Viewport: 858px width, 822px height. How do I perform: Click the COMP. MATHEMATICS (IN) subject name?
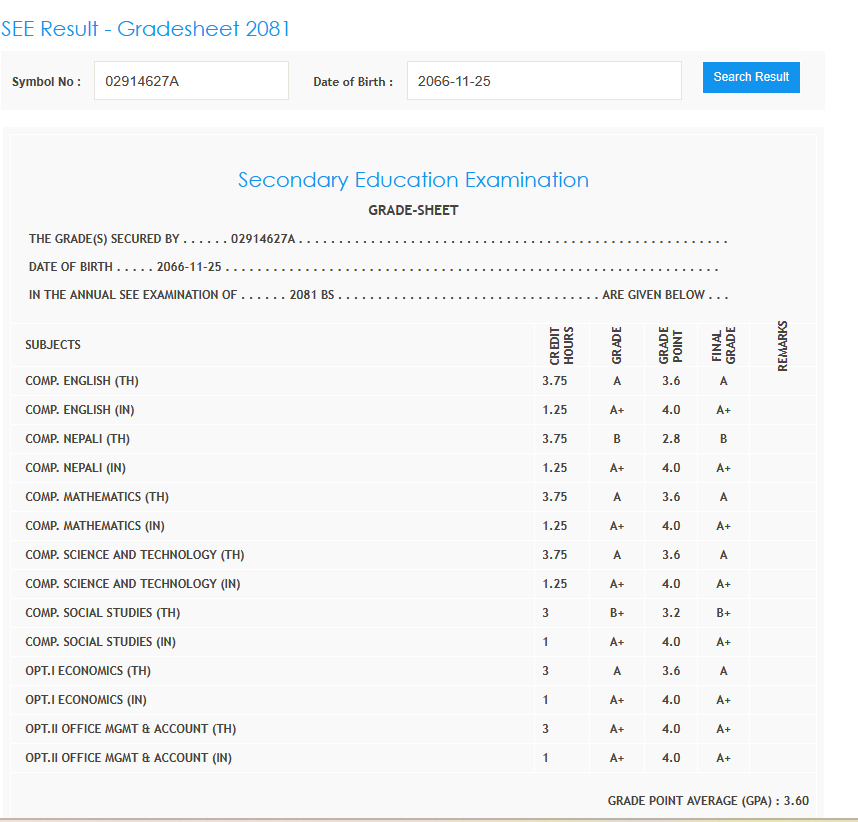[x=96, y=526]
